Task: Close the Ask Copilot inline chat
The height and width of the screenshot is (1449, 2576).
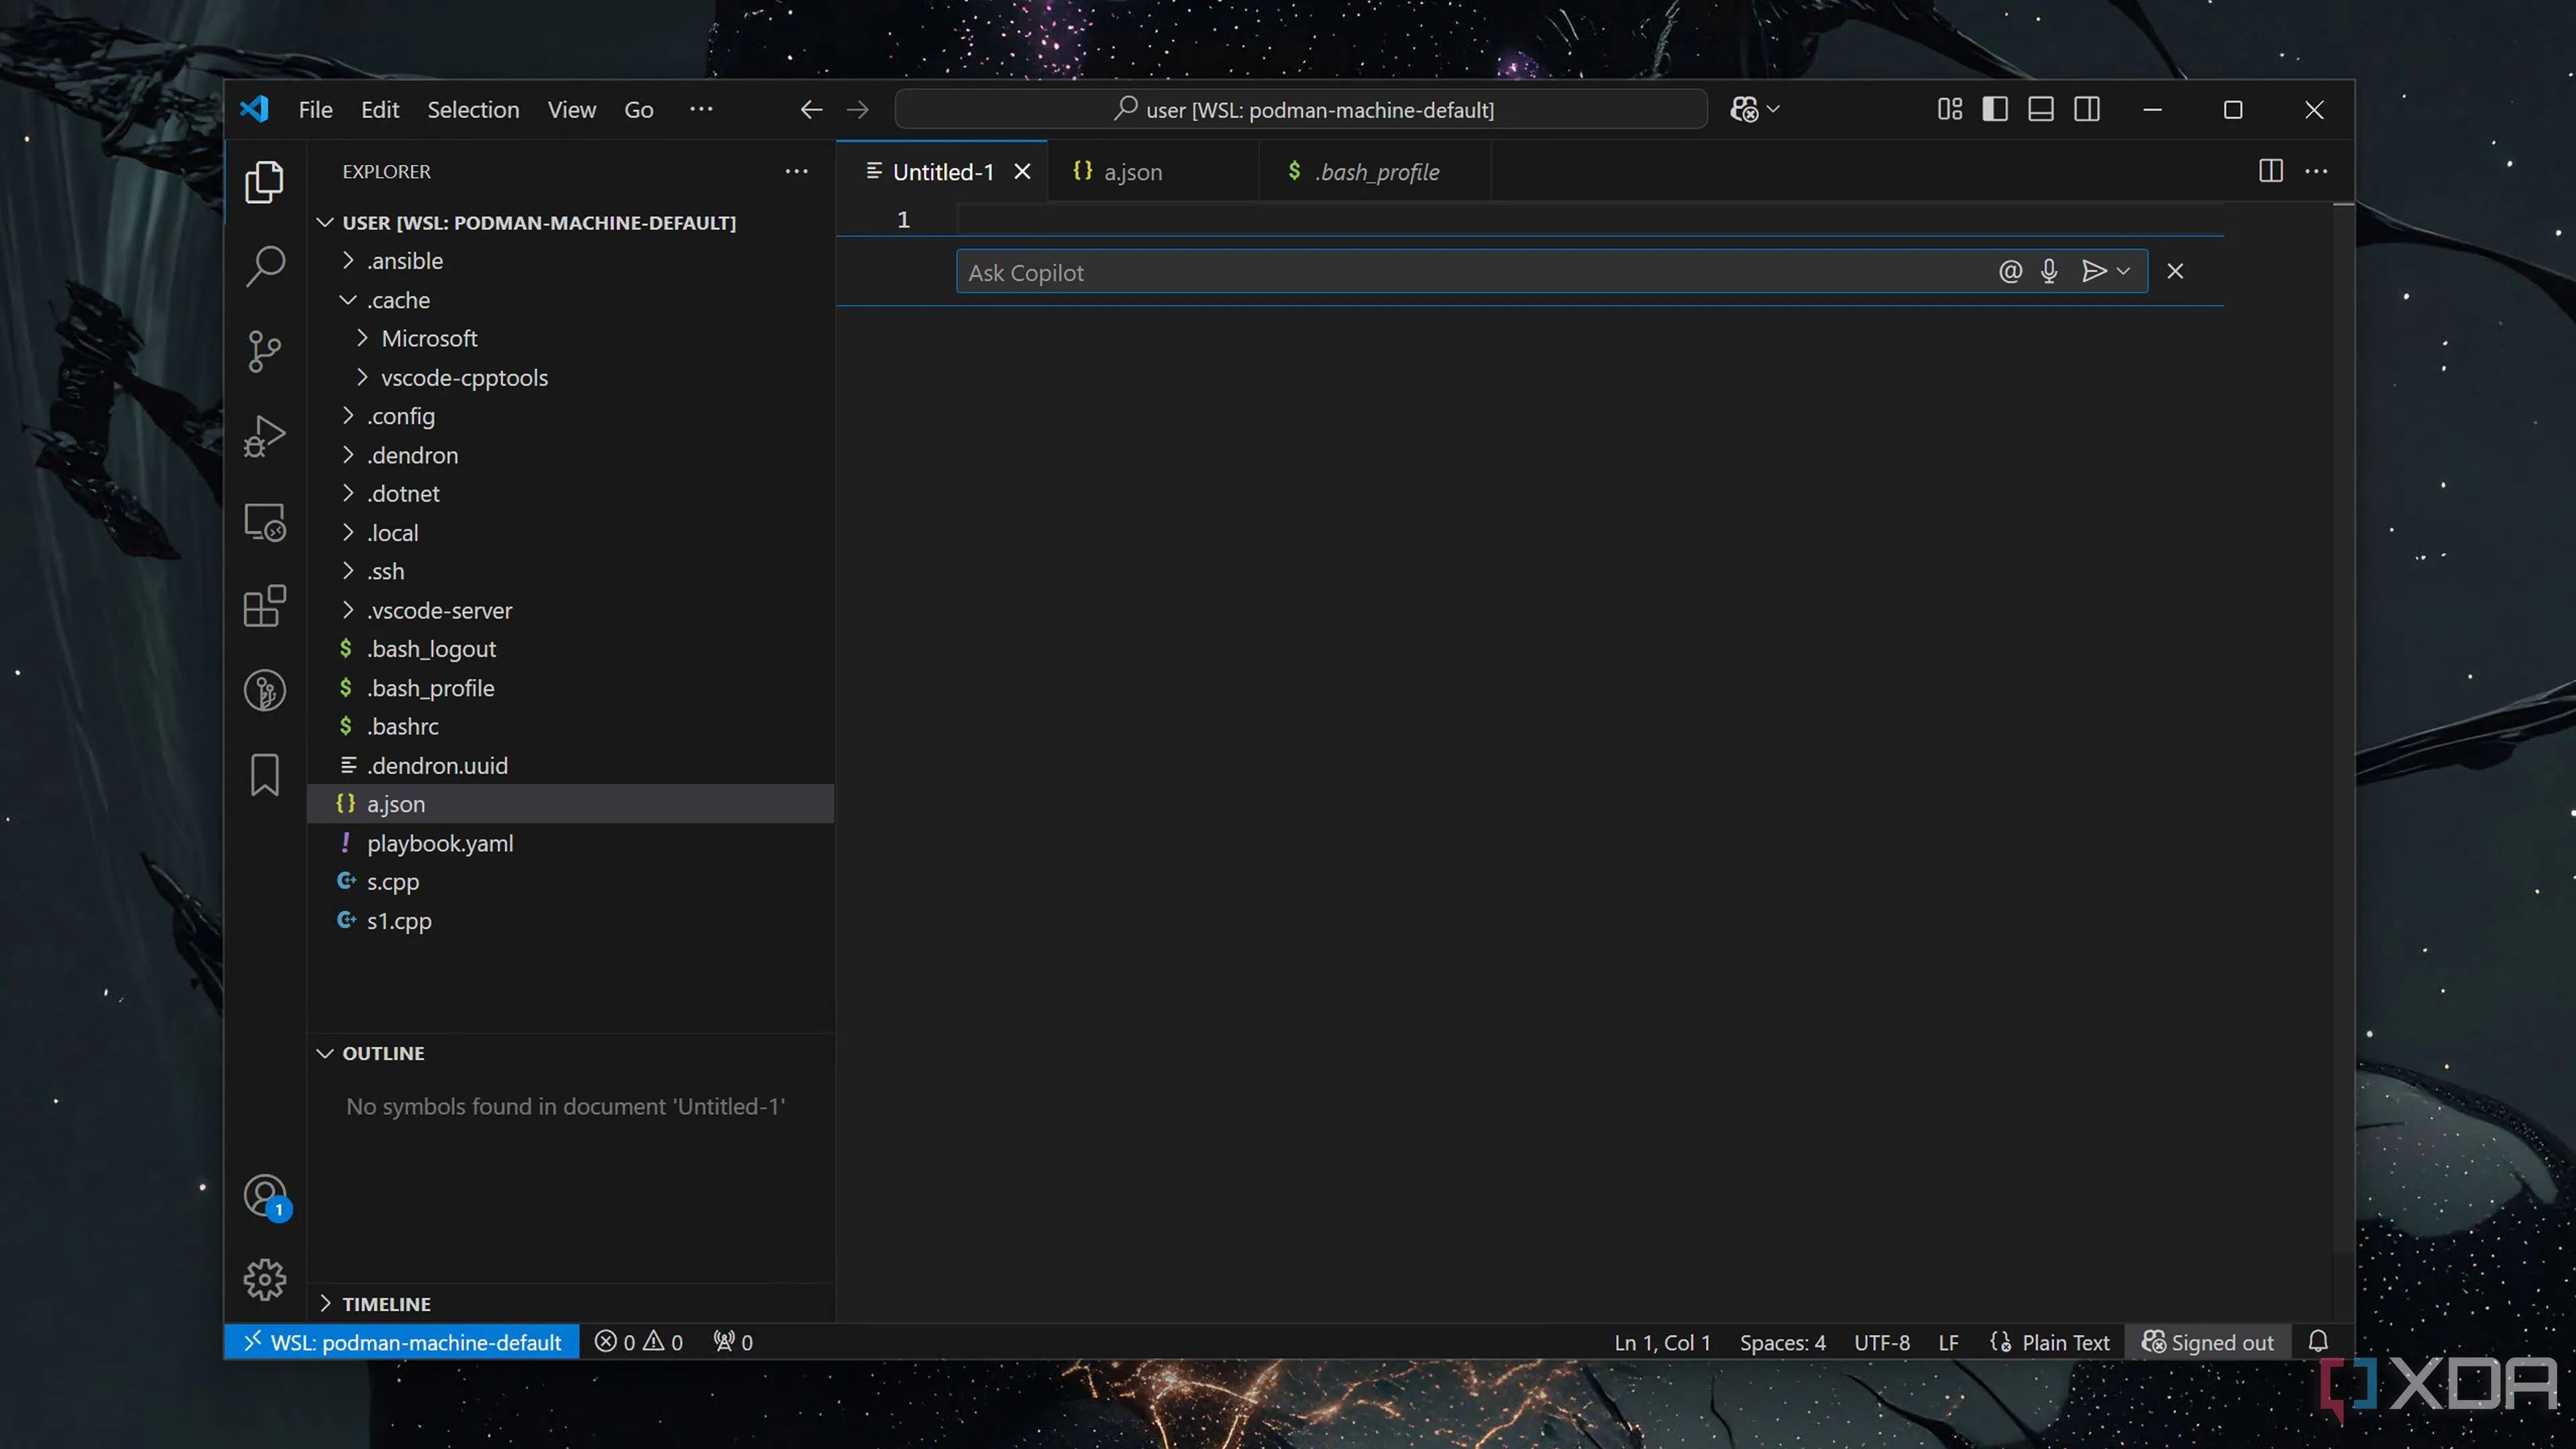Action: [2175, 271]
